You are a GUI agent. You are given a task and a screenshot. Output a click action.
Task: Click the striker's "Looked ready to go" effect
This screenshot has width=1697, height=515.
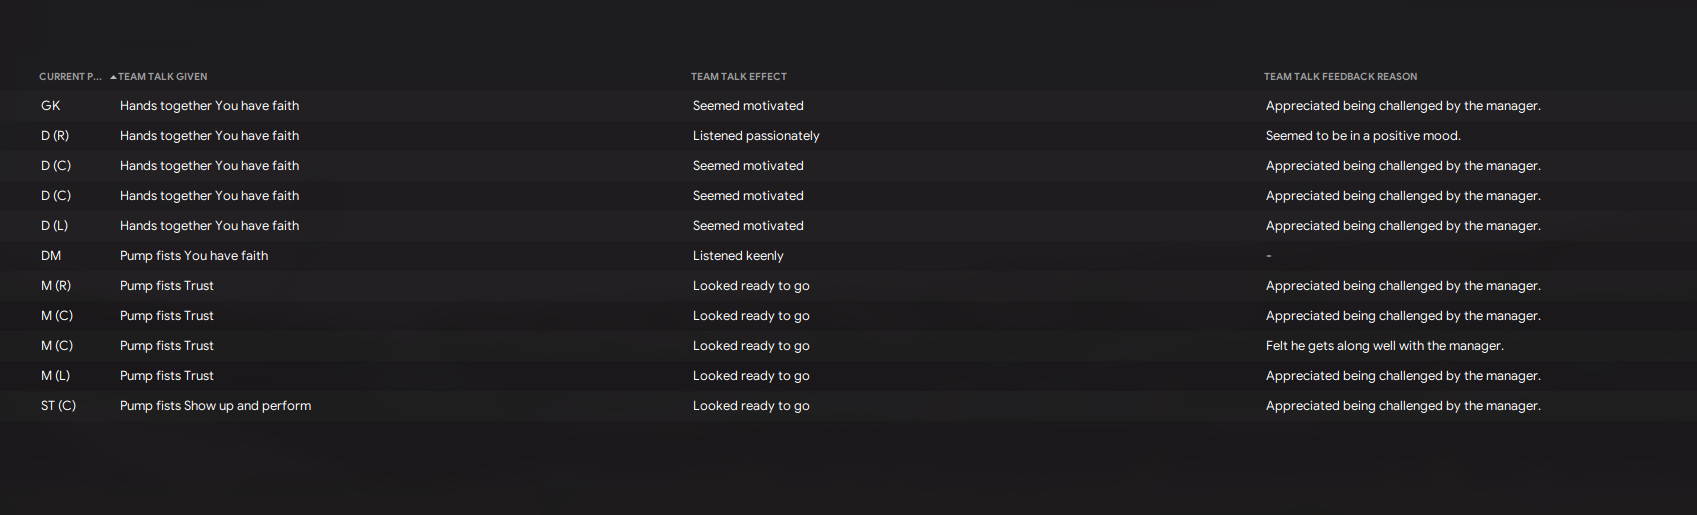pos(751,406)
